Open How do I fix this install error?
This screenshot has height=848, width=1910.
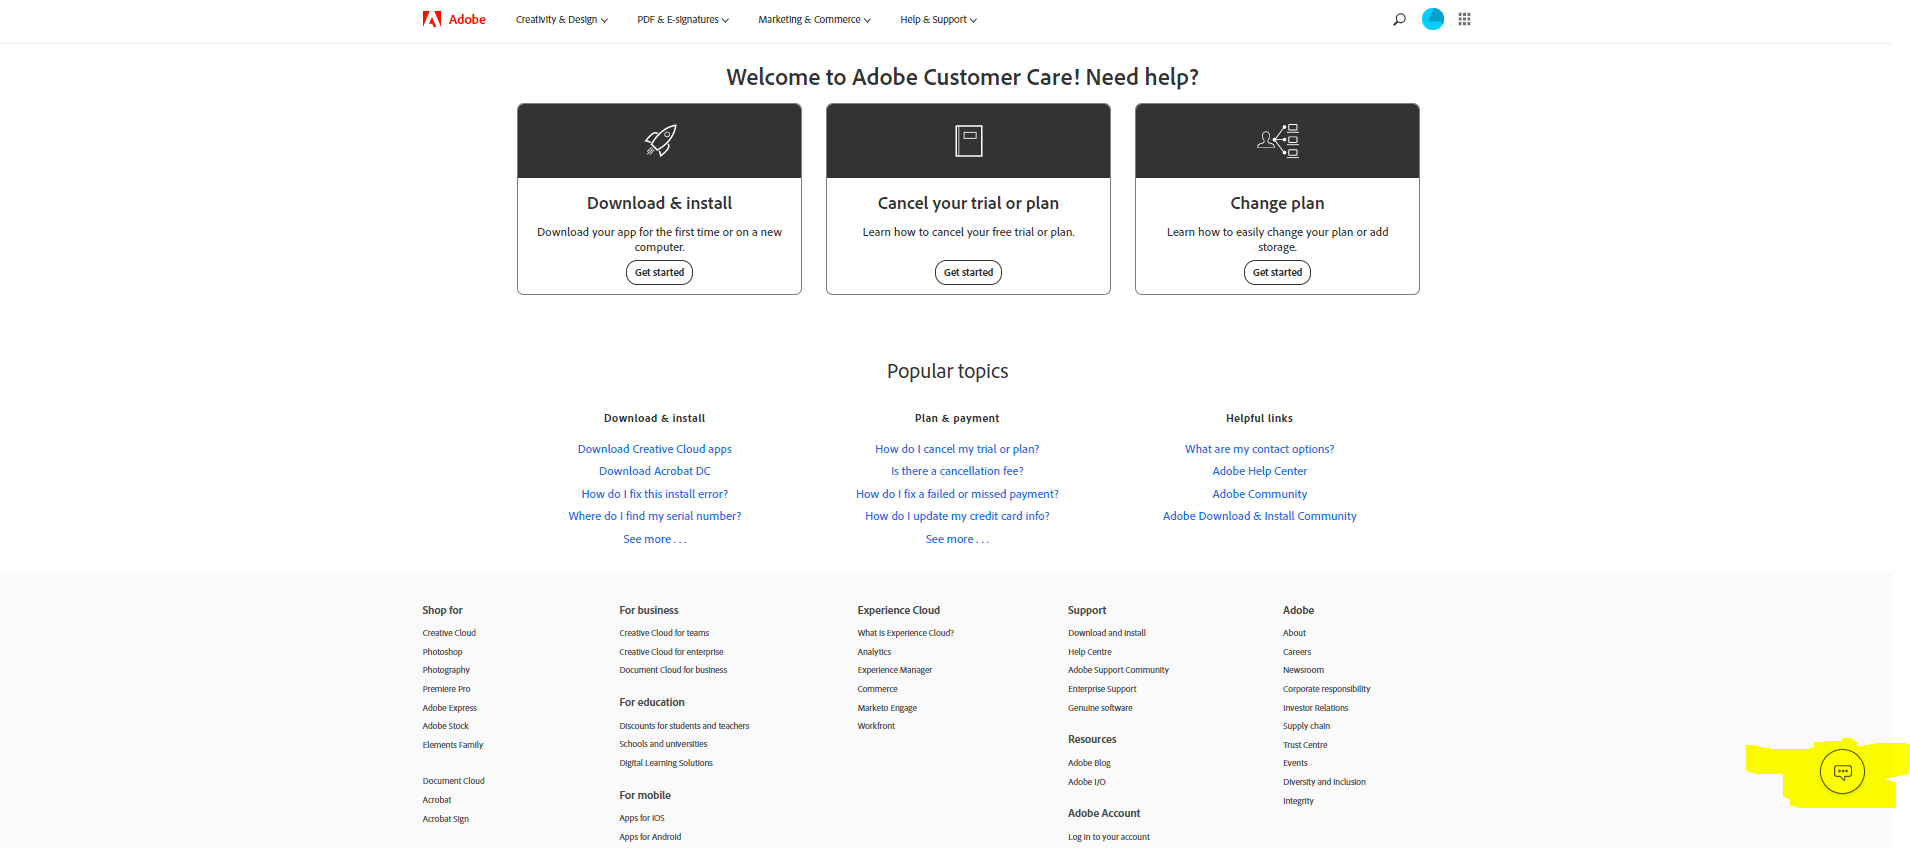pos(655,494)
